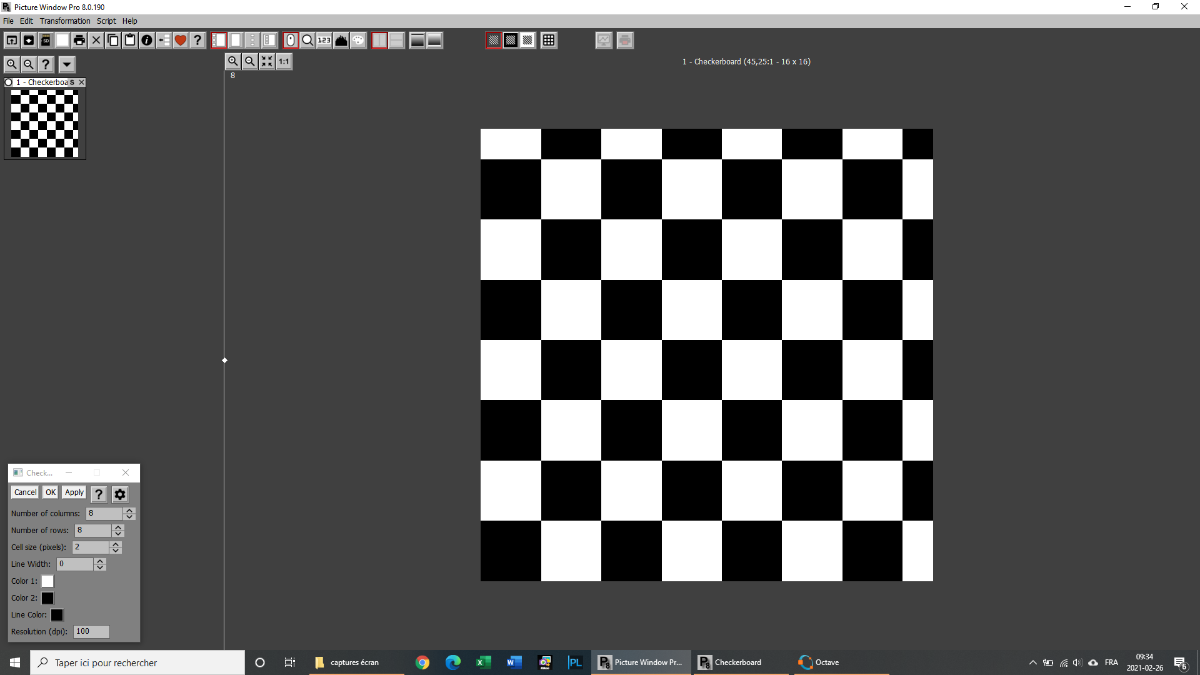Viewport: 1200px width, 675px height.
Task: Open the Script menu
Action: 105,20
